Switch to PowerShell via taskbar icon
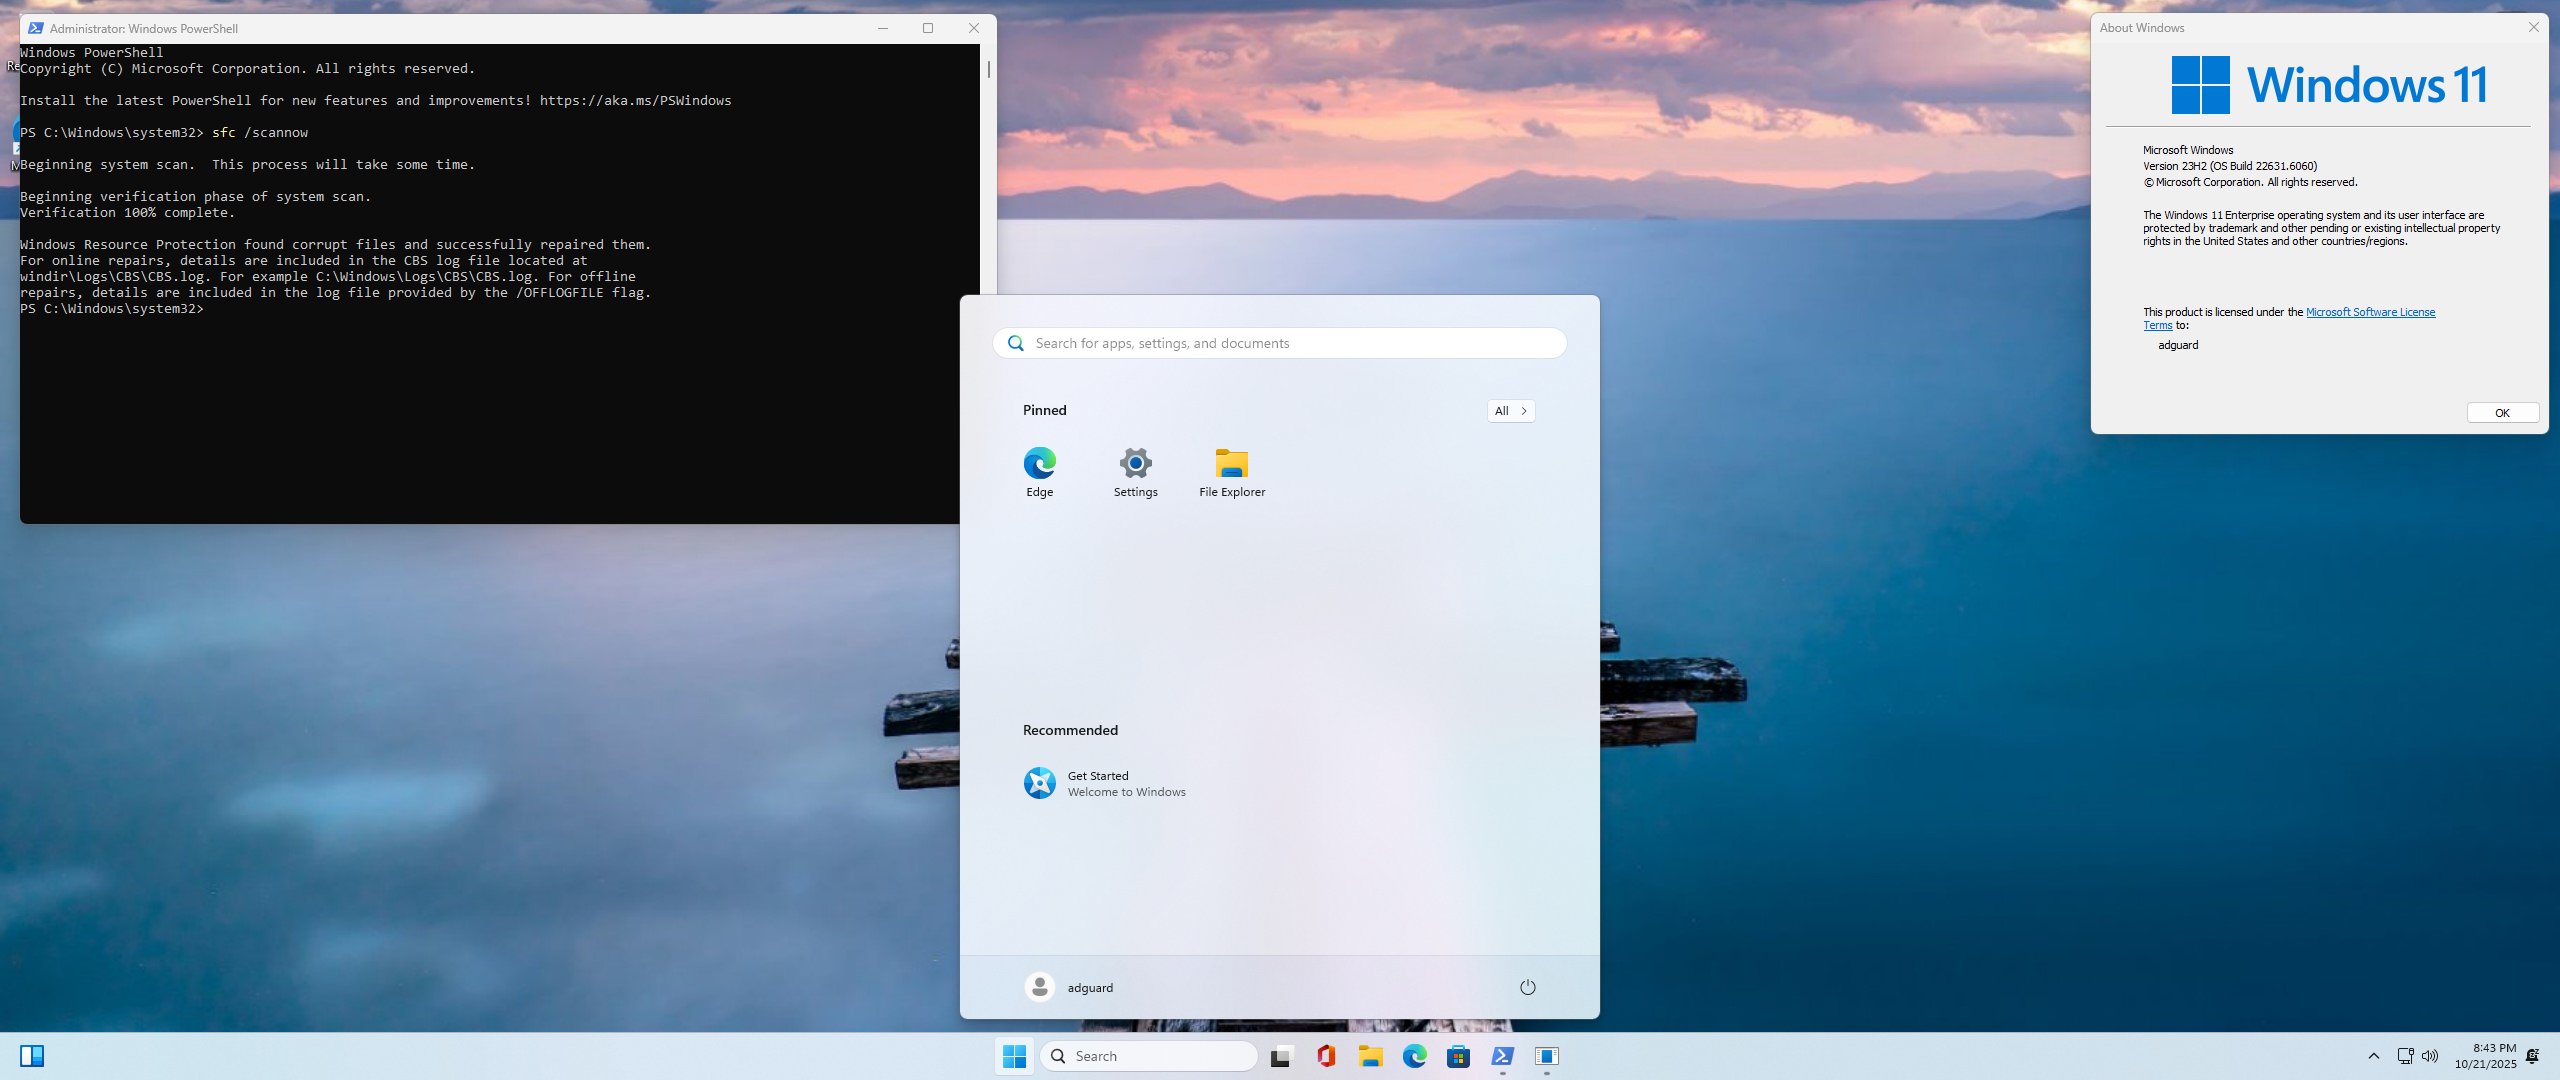The height and width of the screenshot is (1080, 2560). tap(1502, 1056)
